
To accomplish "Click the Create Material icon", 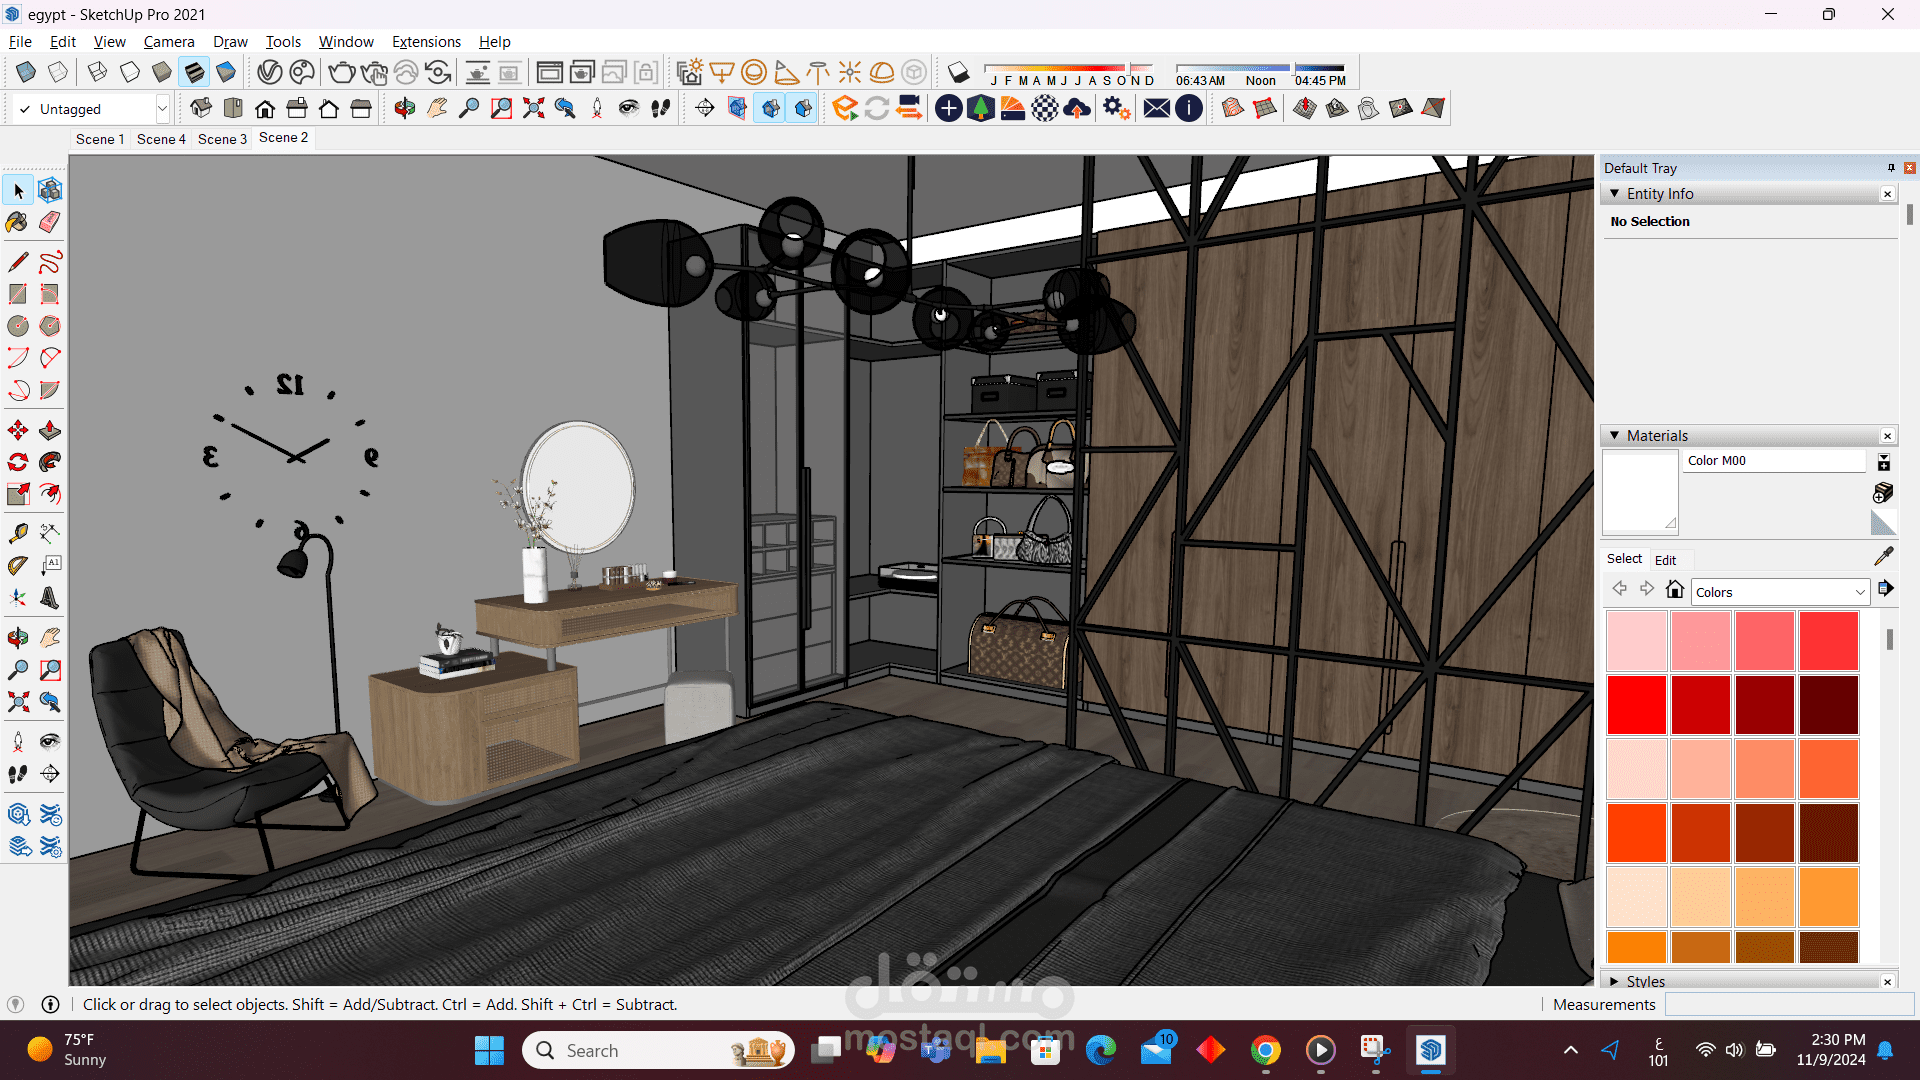I will (1883, 492).
